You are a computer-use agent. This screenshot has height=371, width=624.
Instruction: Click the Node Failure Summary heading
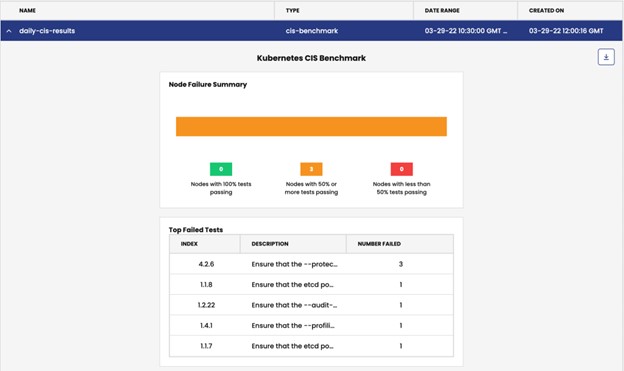[208, 84]
